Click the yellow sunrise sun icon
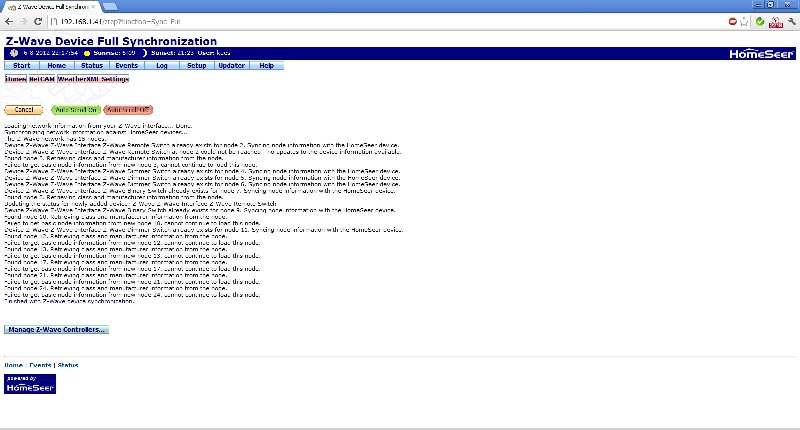Viewport: 800px width, 430px height. [x=87, y=53]
